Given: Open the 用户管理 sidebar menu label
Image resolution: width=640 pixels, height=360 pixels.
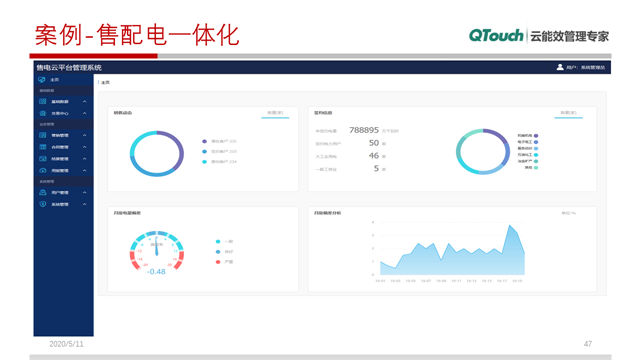Looking at the screenshot, I should click(x=60, y=192).
